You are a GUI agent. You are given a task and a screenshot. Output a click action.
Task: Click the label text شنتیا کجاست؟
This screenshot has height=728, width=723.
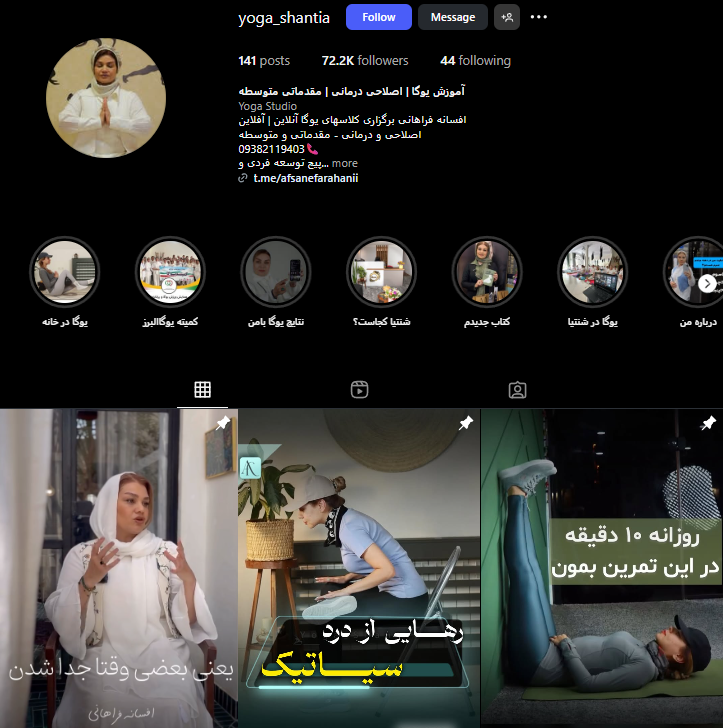381,322
